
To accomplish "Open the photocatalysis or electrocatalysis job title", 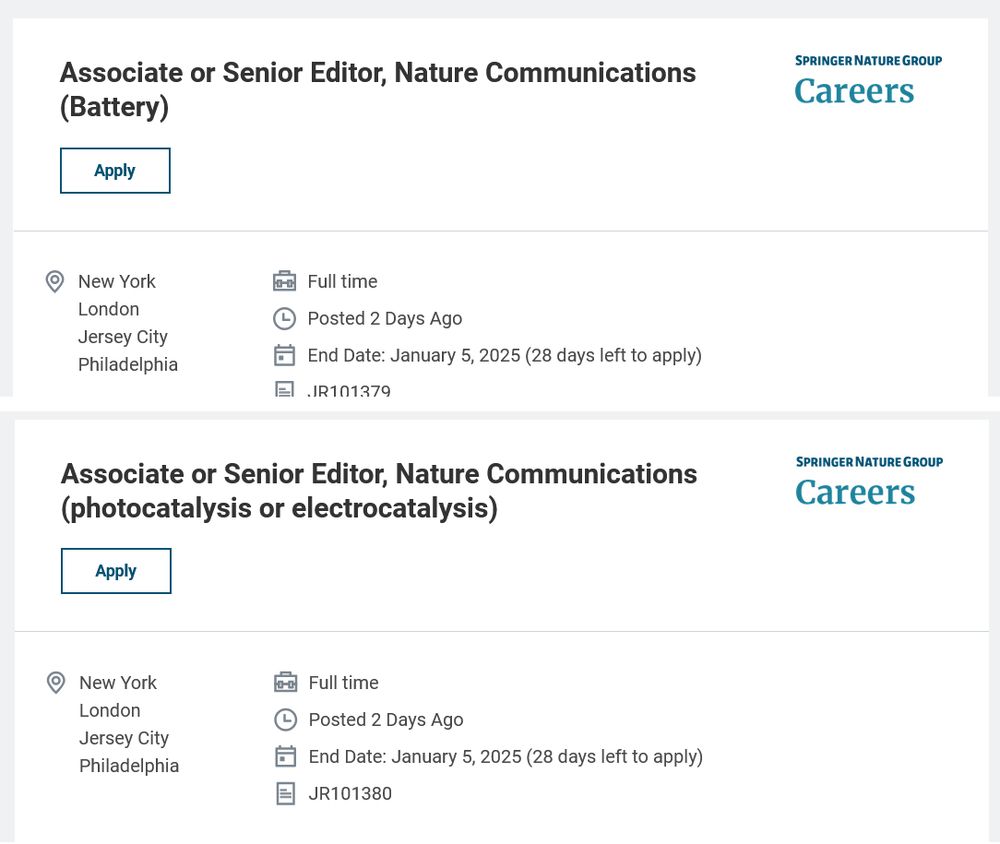I will coord(379,491).
